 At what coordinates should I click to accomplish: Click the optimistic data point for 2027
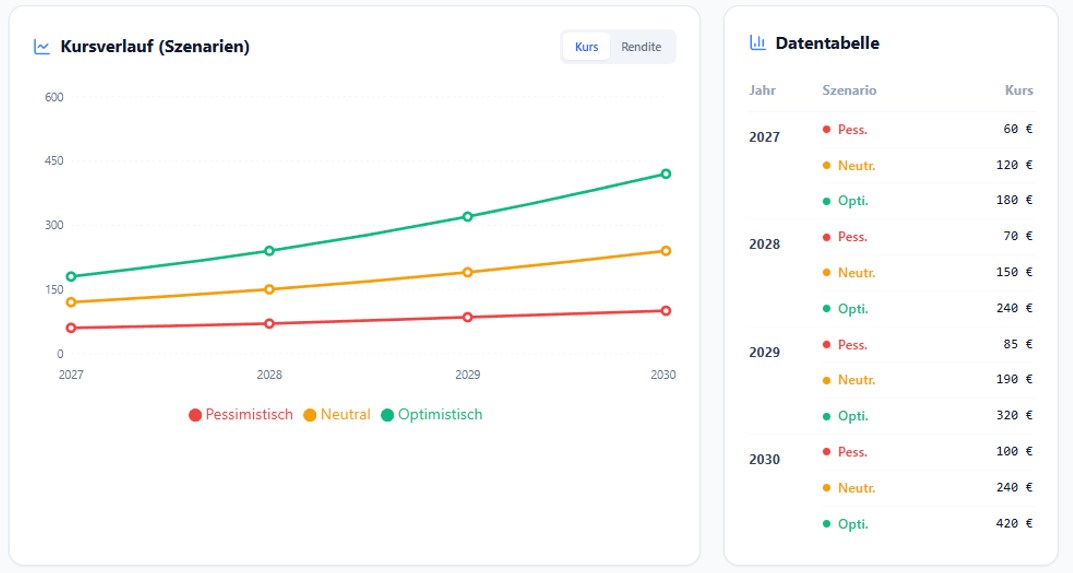tap(71, 276)
